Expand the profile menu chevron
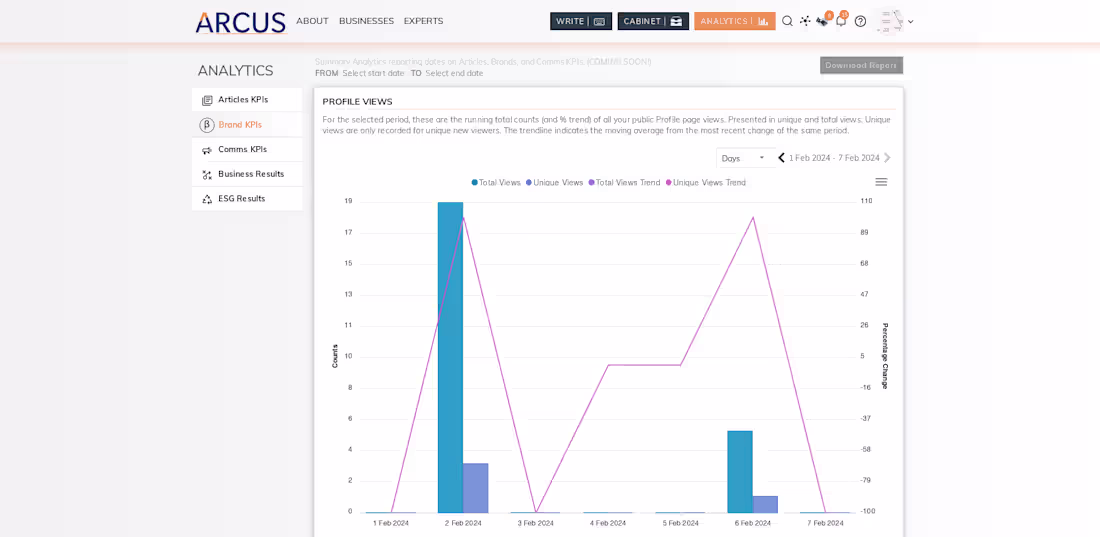This screenshot has height=537, width=1100. (x=911, y=22)
